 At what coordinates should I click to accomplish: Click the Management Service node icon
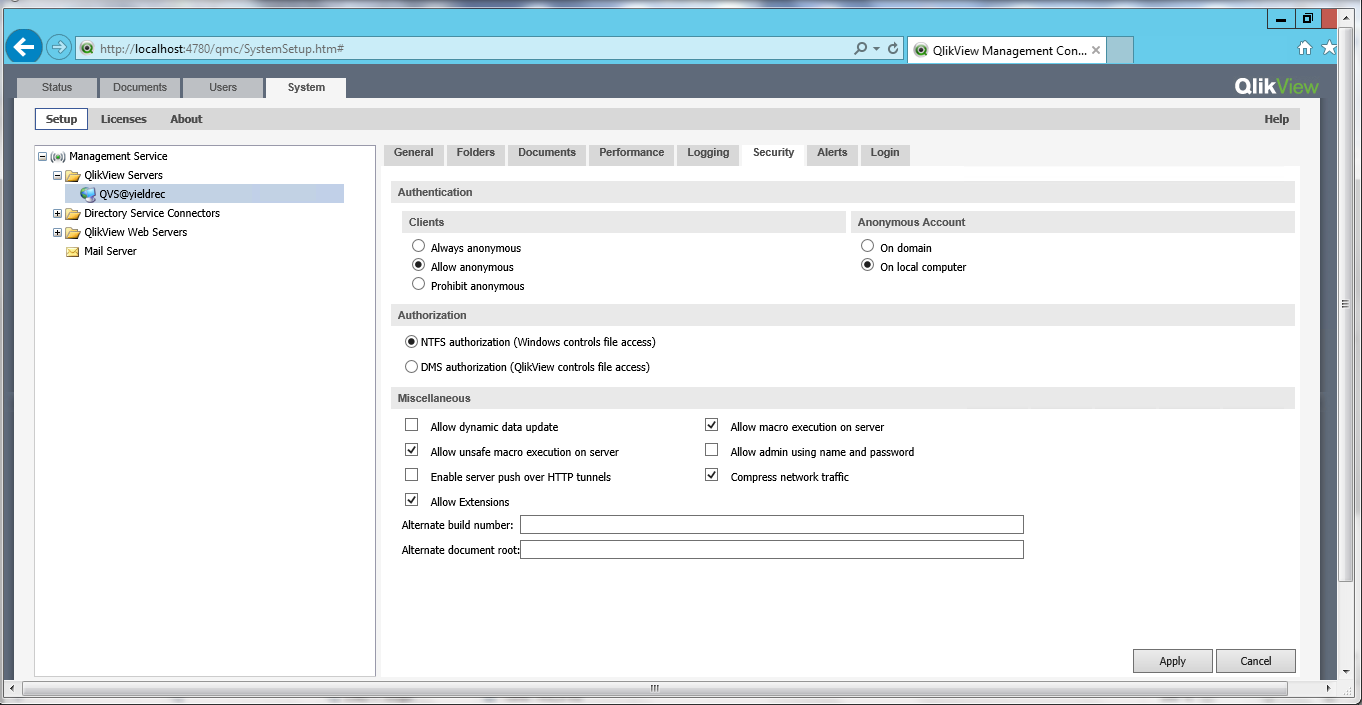(x=58, y=156)
